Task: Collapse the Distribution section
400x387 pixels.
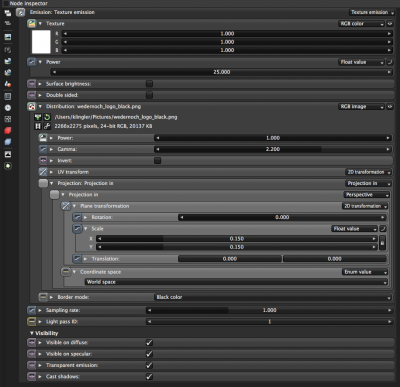Action: pyautogui.click(x=40, y=106)
